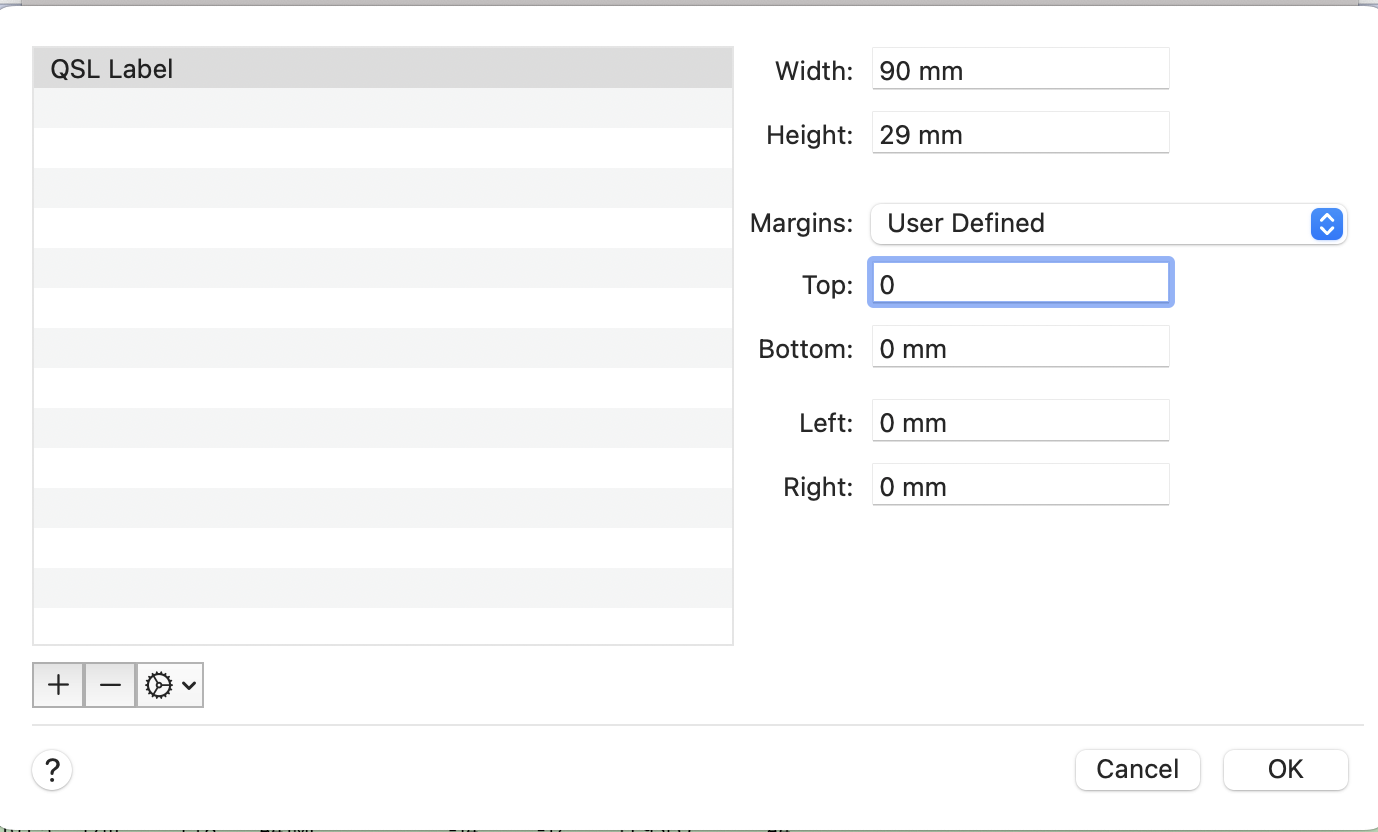Expand the Margins User Defined dropdown
This screenshot has width=1378, height=832.
pyautogui.click(x=1108, y=223)
